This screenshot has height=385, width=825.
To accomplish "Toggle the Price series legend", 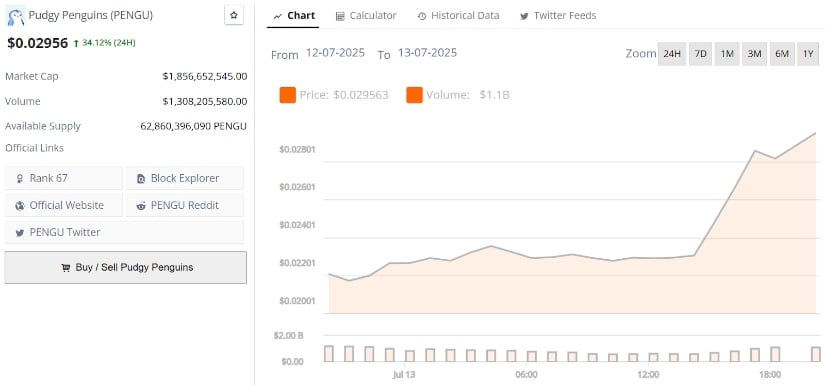I will (x=334, y=95).
